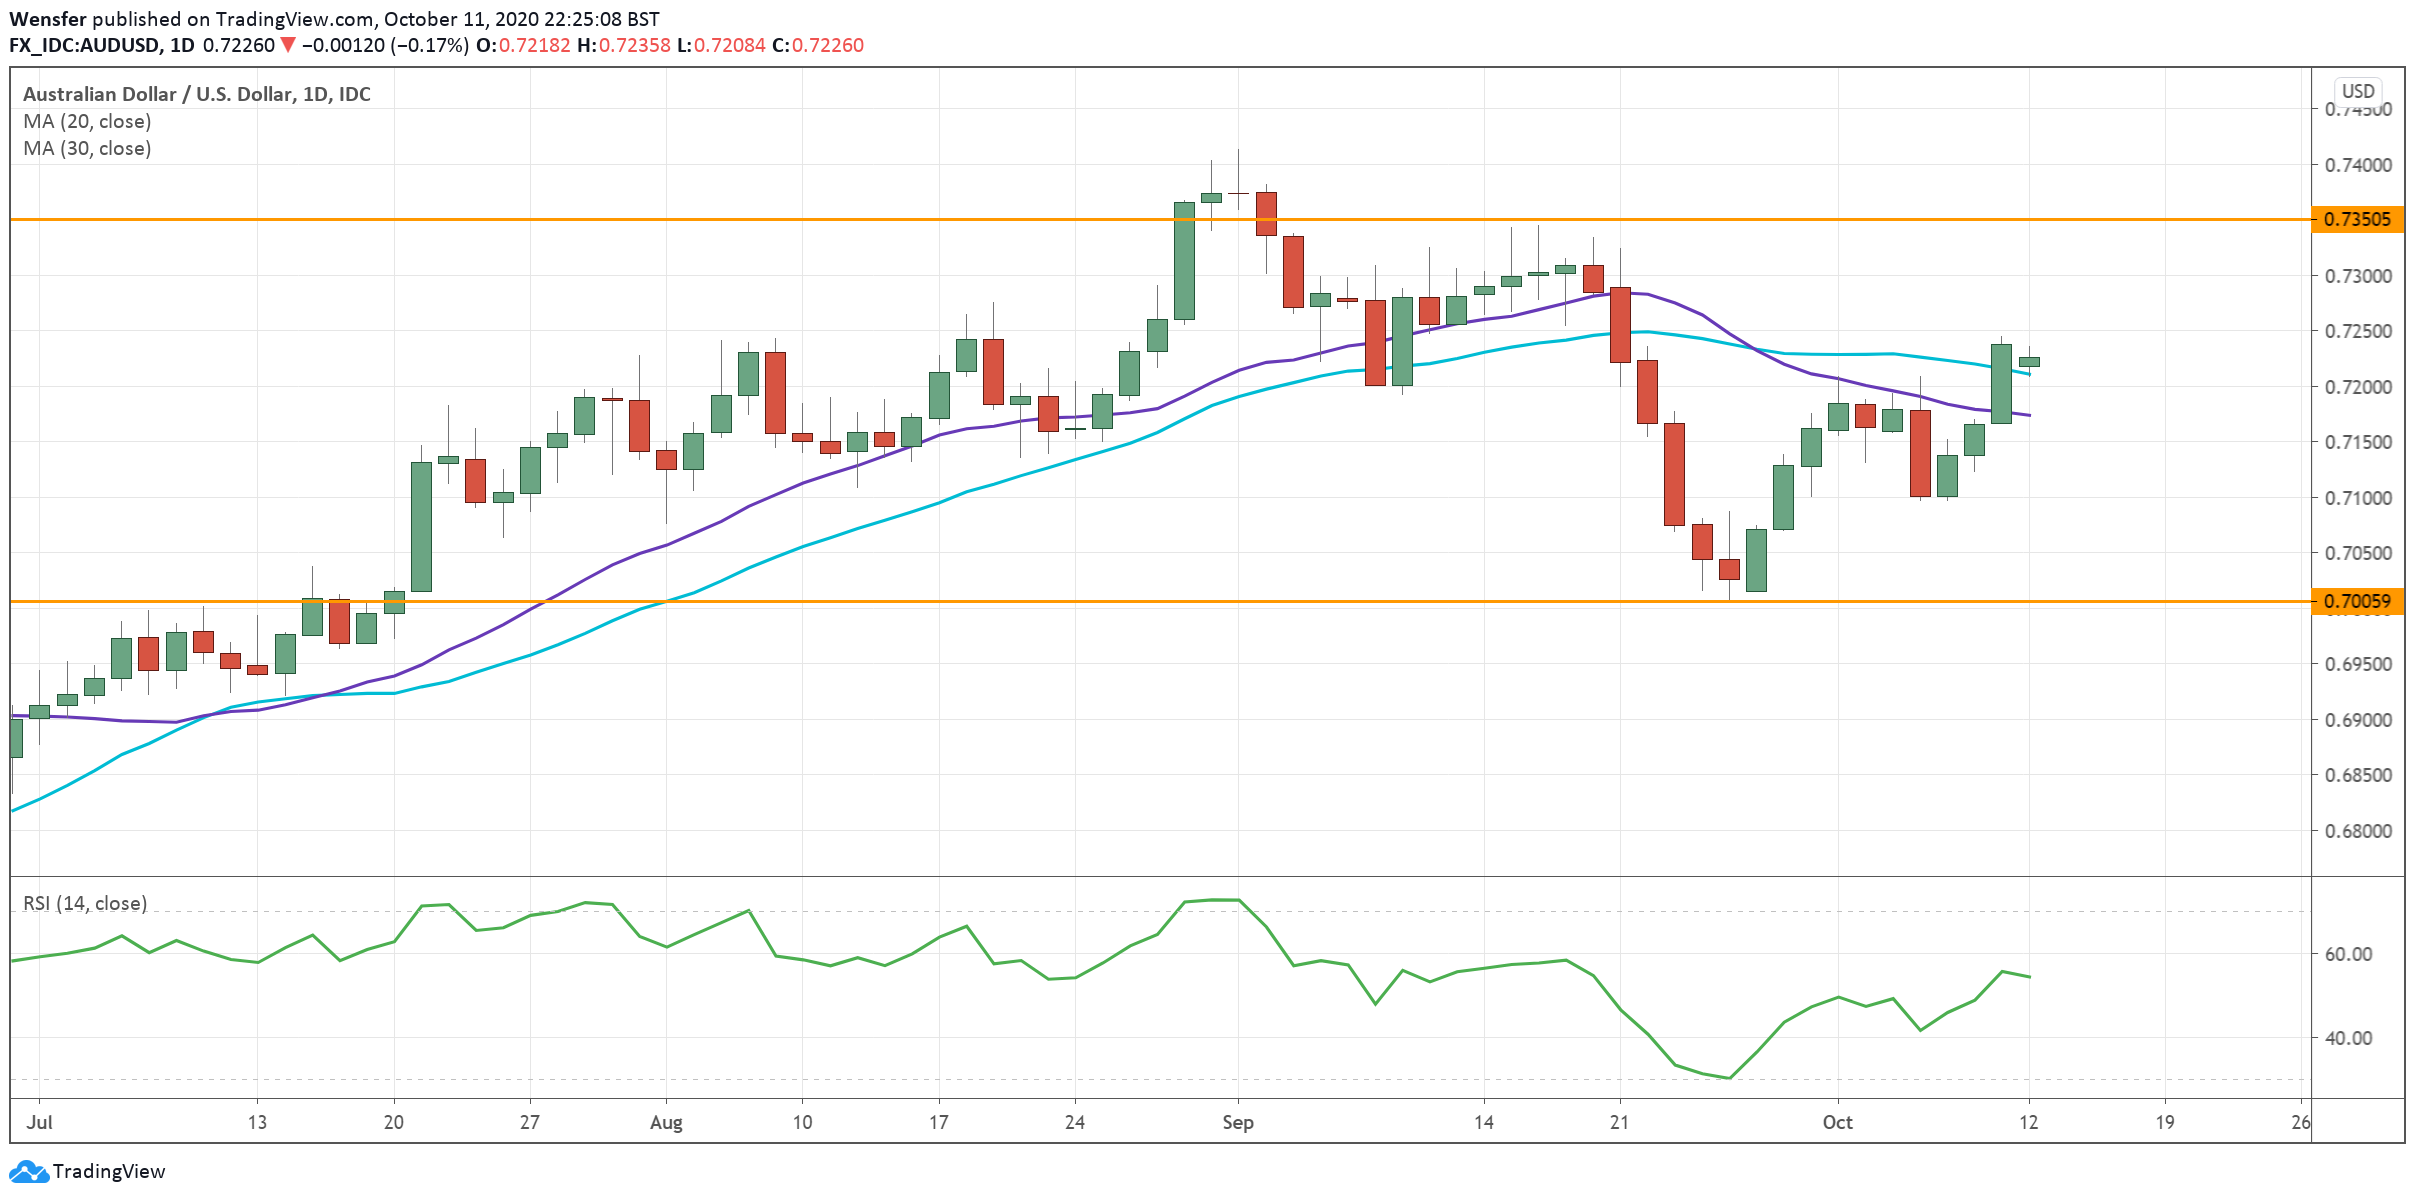Click the Oct label on the time axis

coord(1837,1122)
